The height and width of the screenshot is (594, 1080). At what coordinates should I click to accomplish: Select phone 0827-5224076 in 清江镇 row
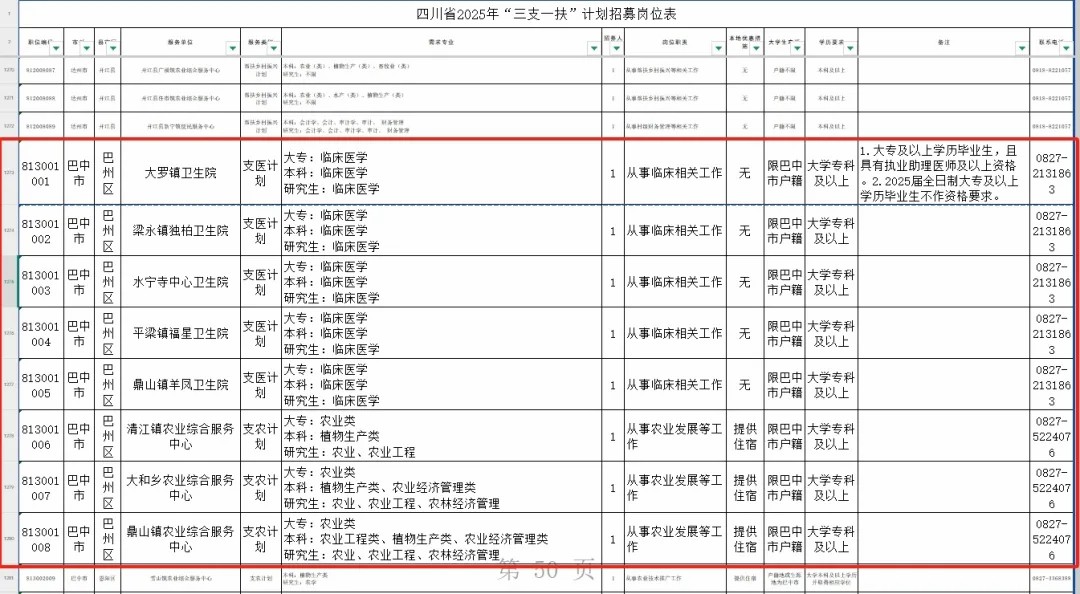(1051, 436)
